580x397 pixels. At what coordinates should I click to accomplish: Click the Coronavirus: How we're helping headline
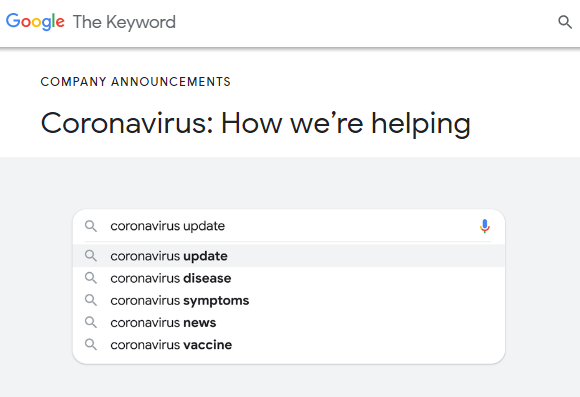point(256,124)
